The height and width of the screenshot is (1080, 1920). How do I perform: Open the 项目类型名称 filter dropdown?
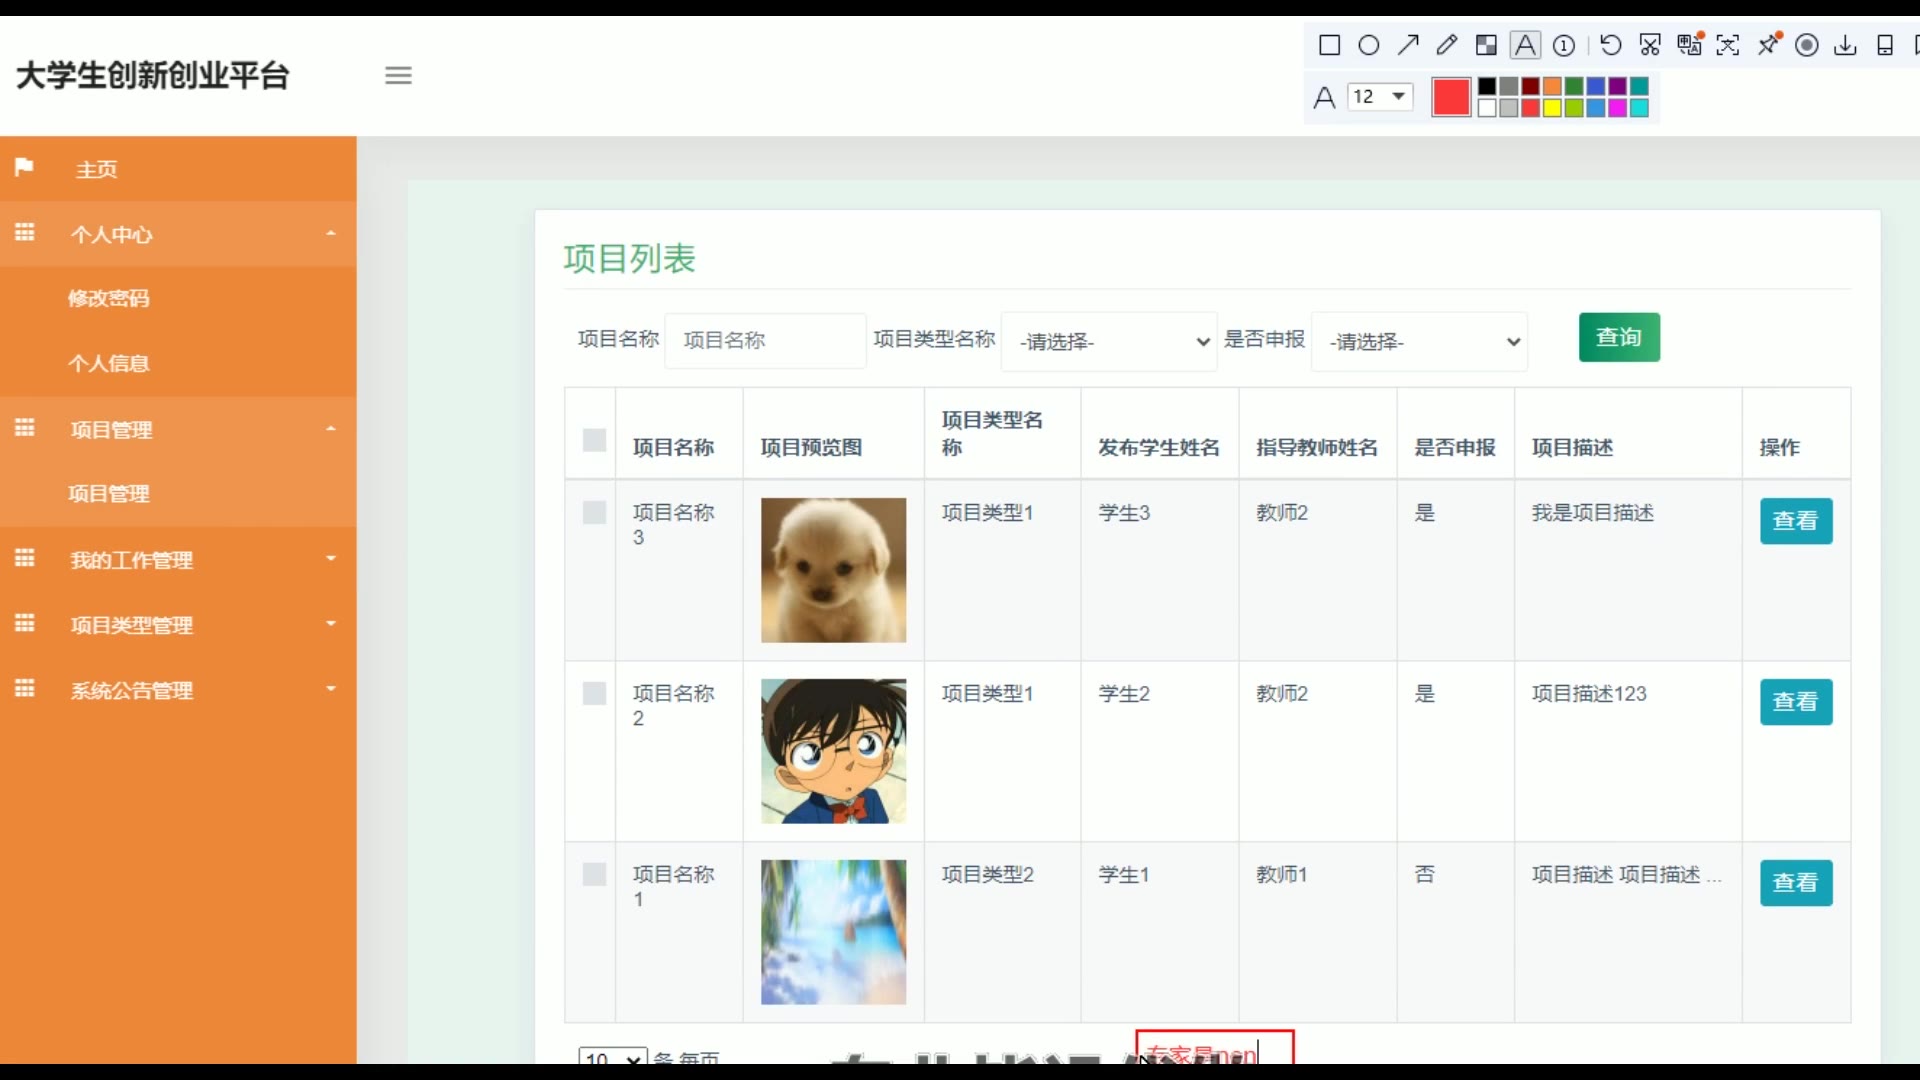coord(1109,342)
